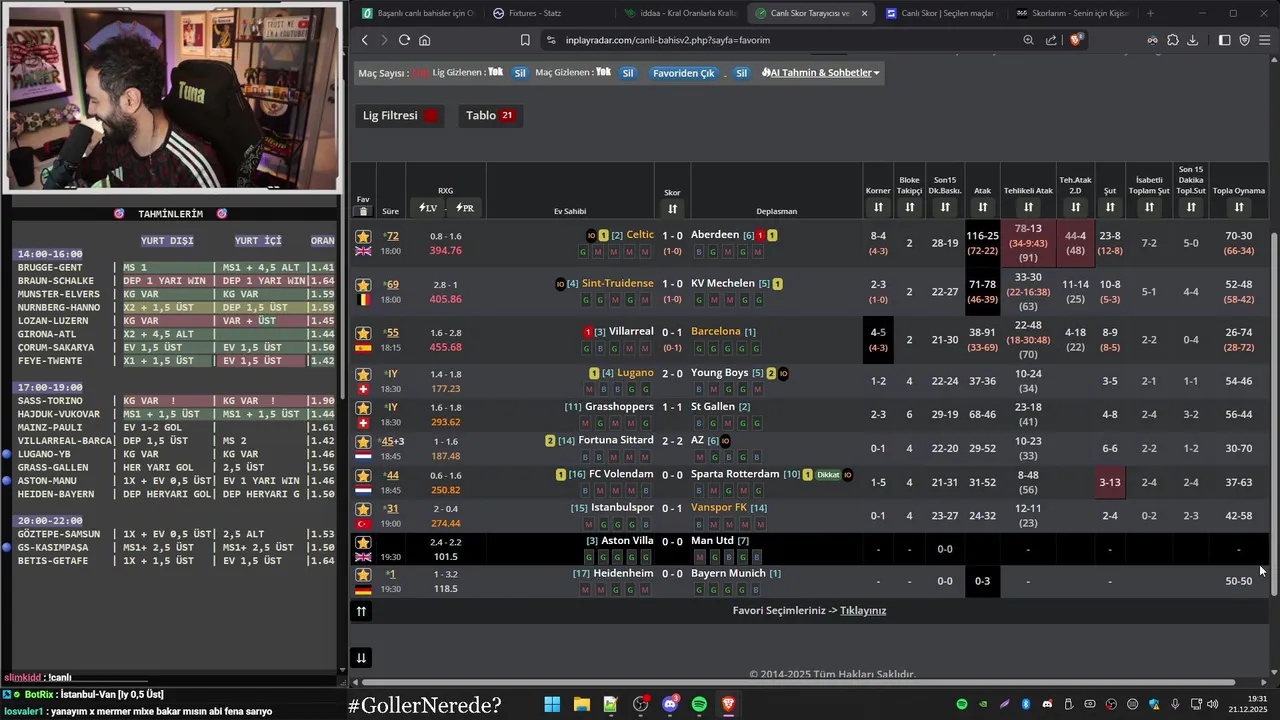This screenshot has height=720, width=1280.
Task: Expand AI Tahmin & Sohbetler dropdown
Action: tap(821, 73)
